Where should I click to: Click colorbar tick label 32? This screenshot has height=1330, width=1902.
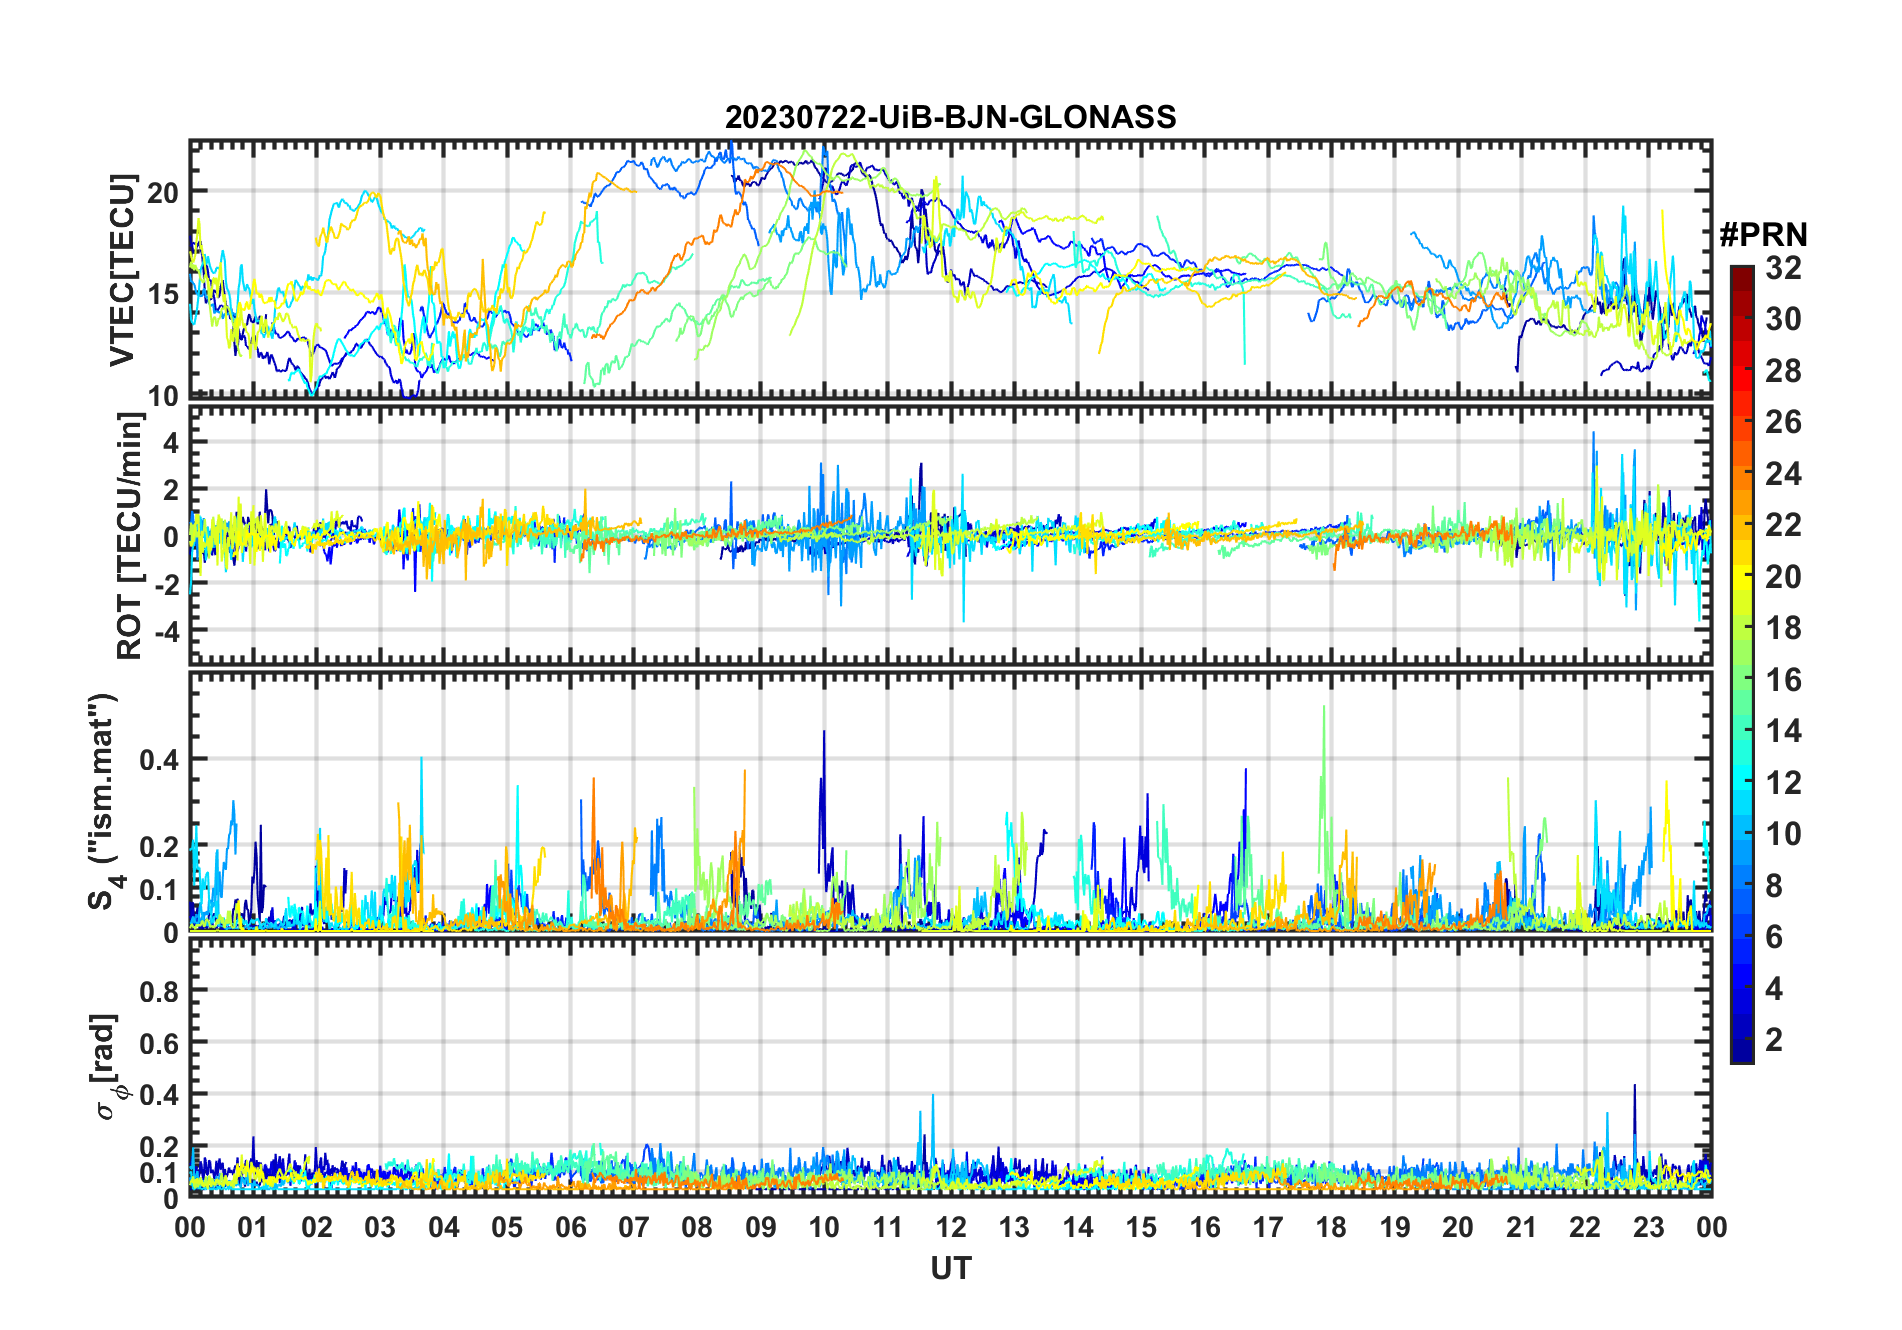point(1783,268)
